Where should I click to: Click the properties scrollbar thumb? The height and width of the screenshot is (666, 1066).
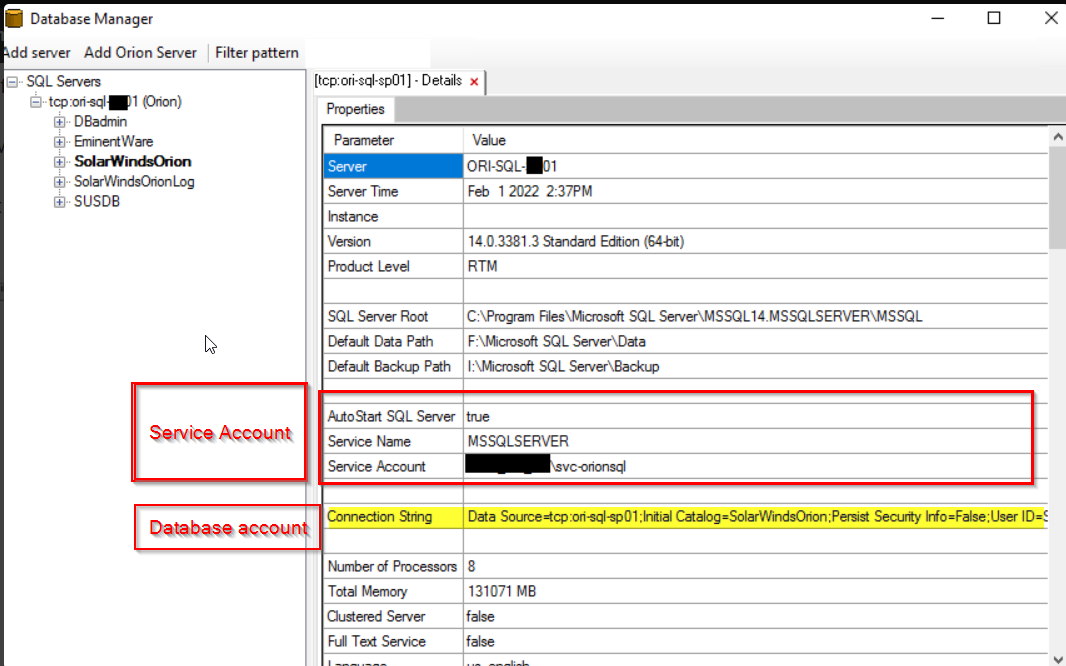pos(1057,197)
